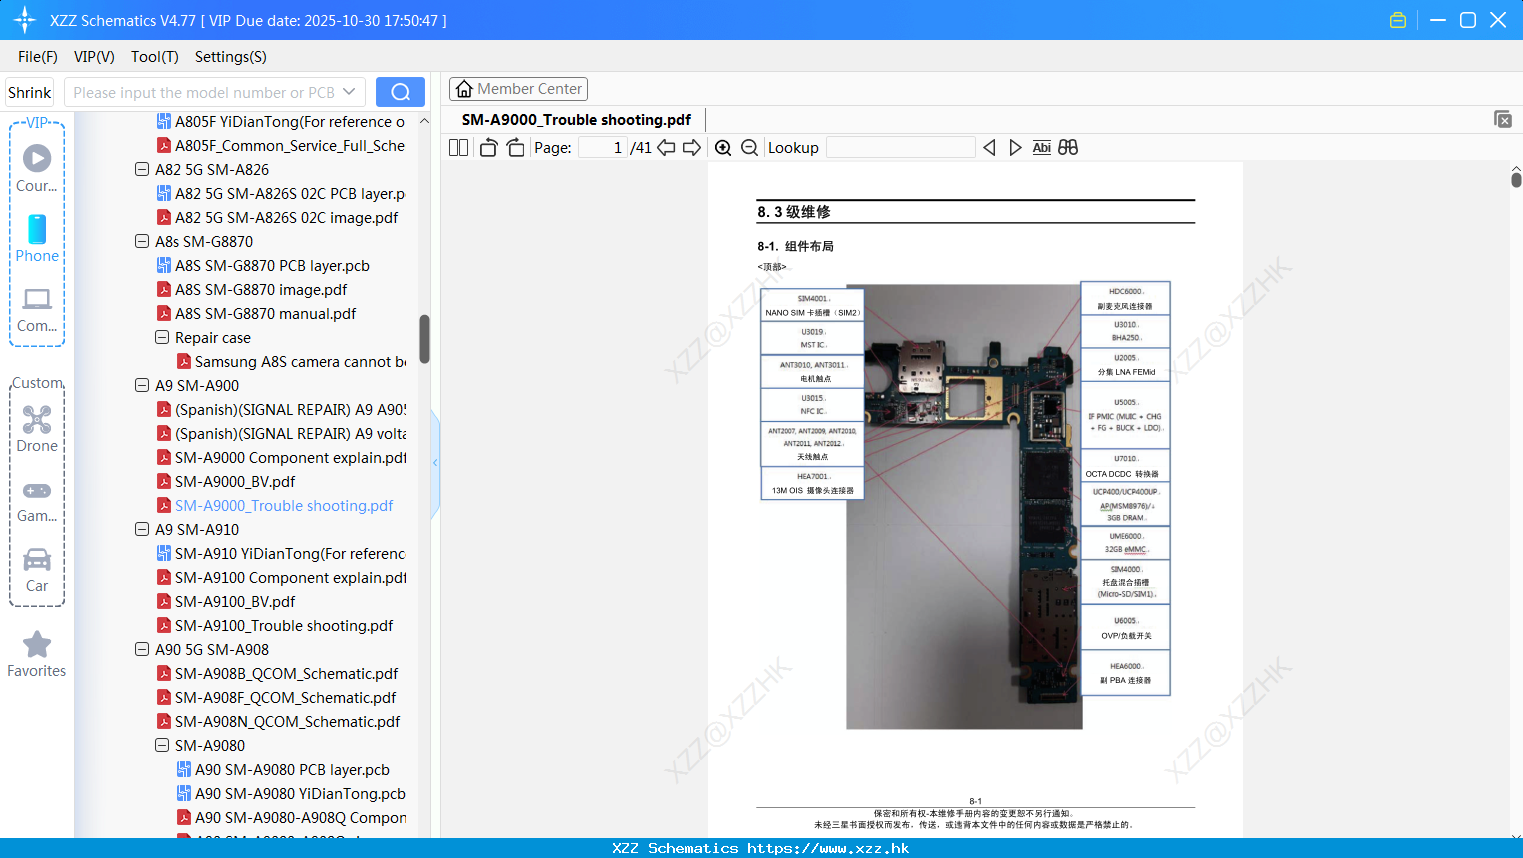Open the Car category
This screenshot has height=858, width=1523.
click(37, 570)
